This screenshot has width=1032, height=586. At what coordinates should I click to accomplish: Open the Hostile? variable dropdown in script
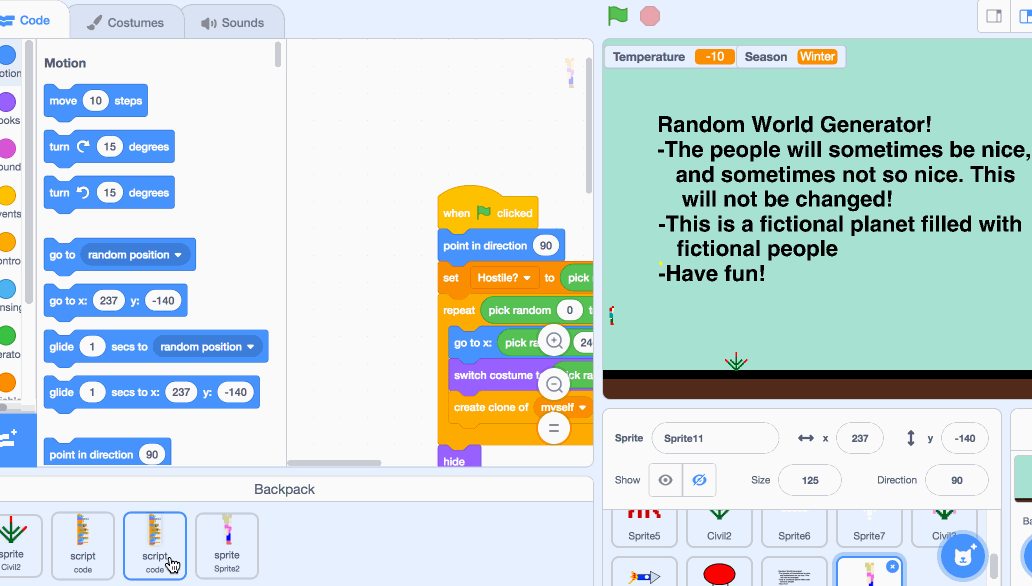point(504,278)
